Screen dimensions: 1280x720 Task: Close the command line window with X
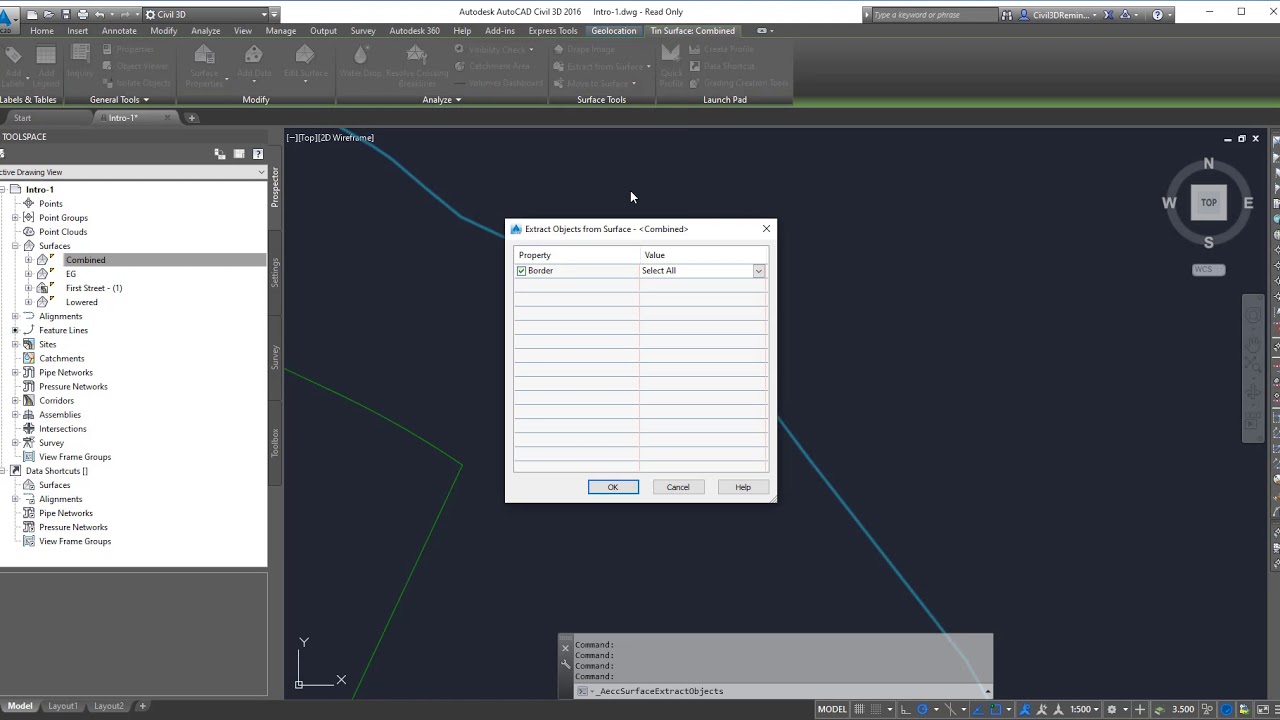(565, 648)
